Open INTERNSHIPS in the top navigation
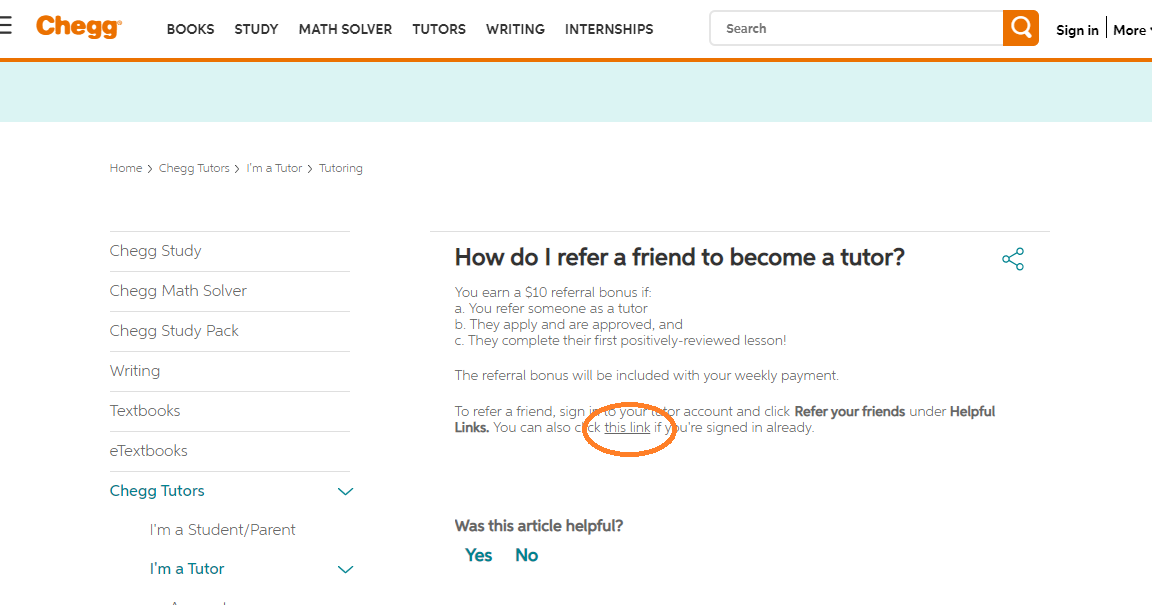The width and height of the screenshot is (1152, 605). pos(609,29)
